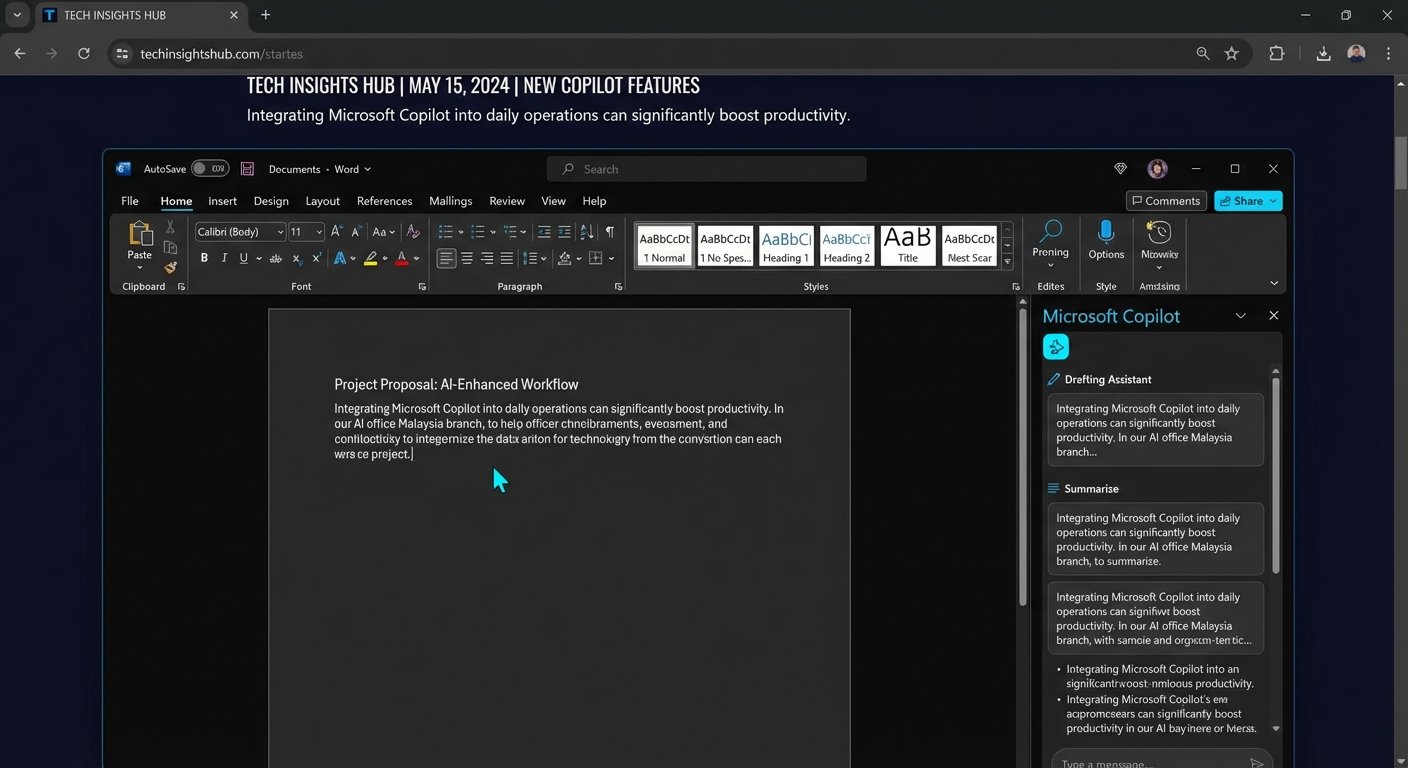1408x768 pixels.
Task: Open the Insert ribbon tab
Action: (x=222, y=200)
